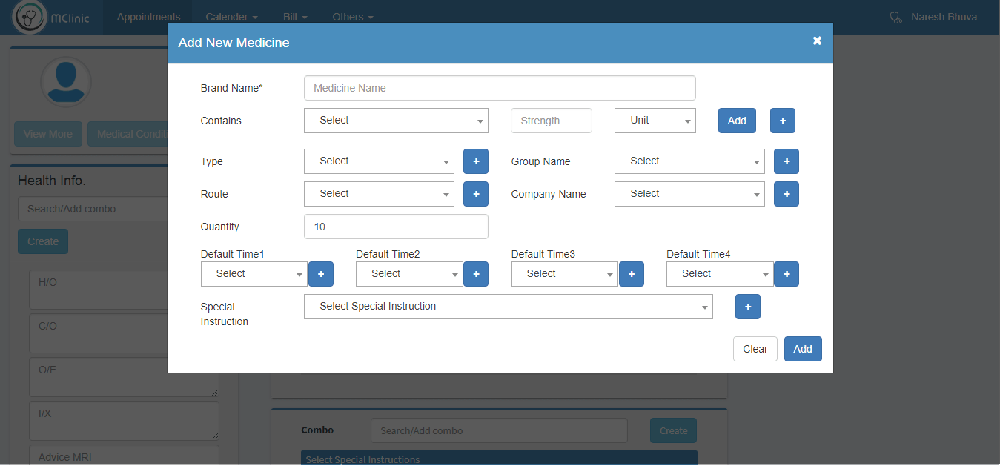Click the plus button beside Contains Add

point(782,121)
